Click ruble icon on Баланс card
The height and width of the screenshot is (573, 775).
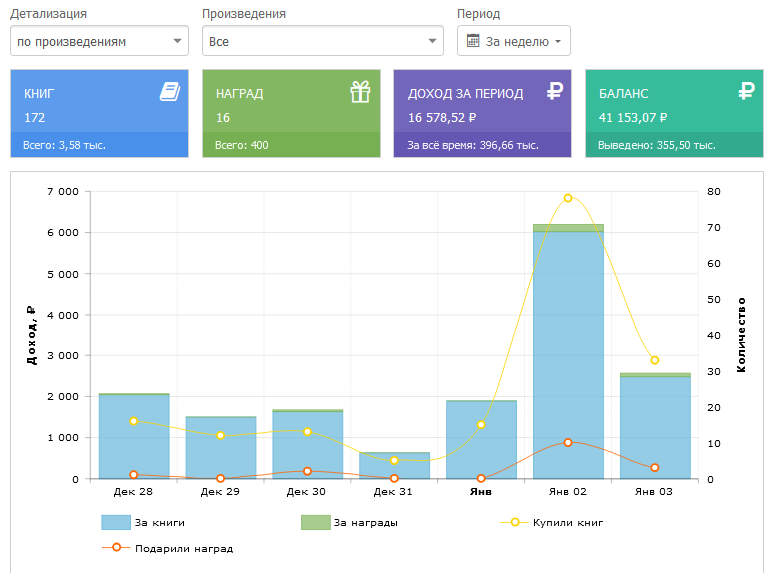pos(746,92)
